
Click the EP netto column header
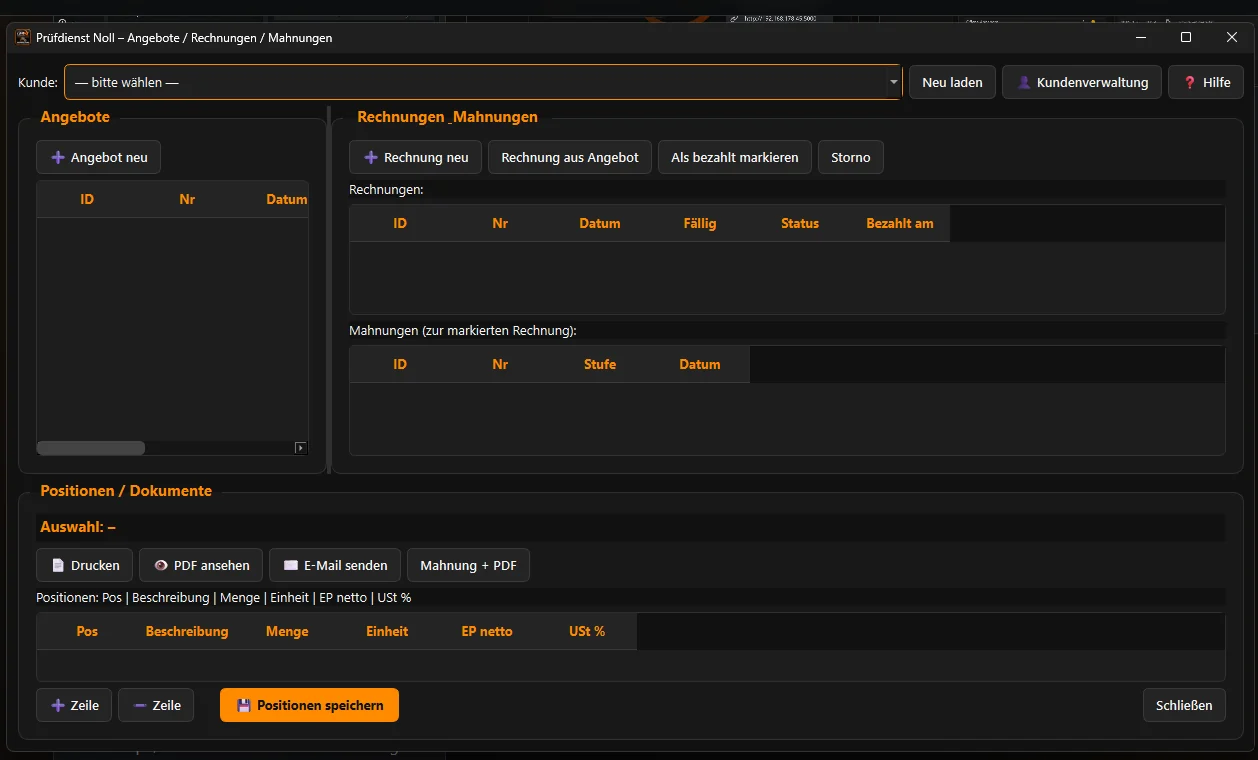(x=487, y=631)
